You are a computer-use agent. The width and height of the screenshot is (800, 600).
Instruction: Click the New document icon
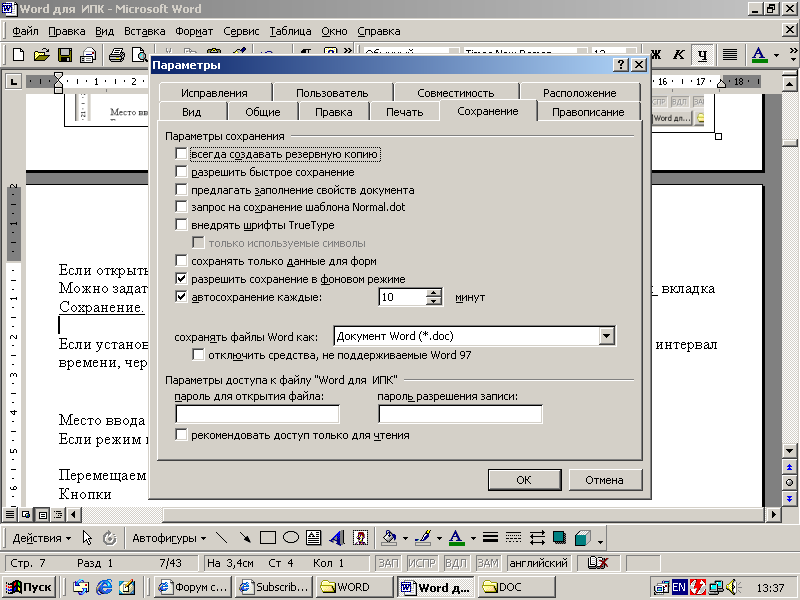[x=18, y=55]
